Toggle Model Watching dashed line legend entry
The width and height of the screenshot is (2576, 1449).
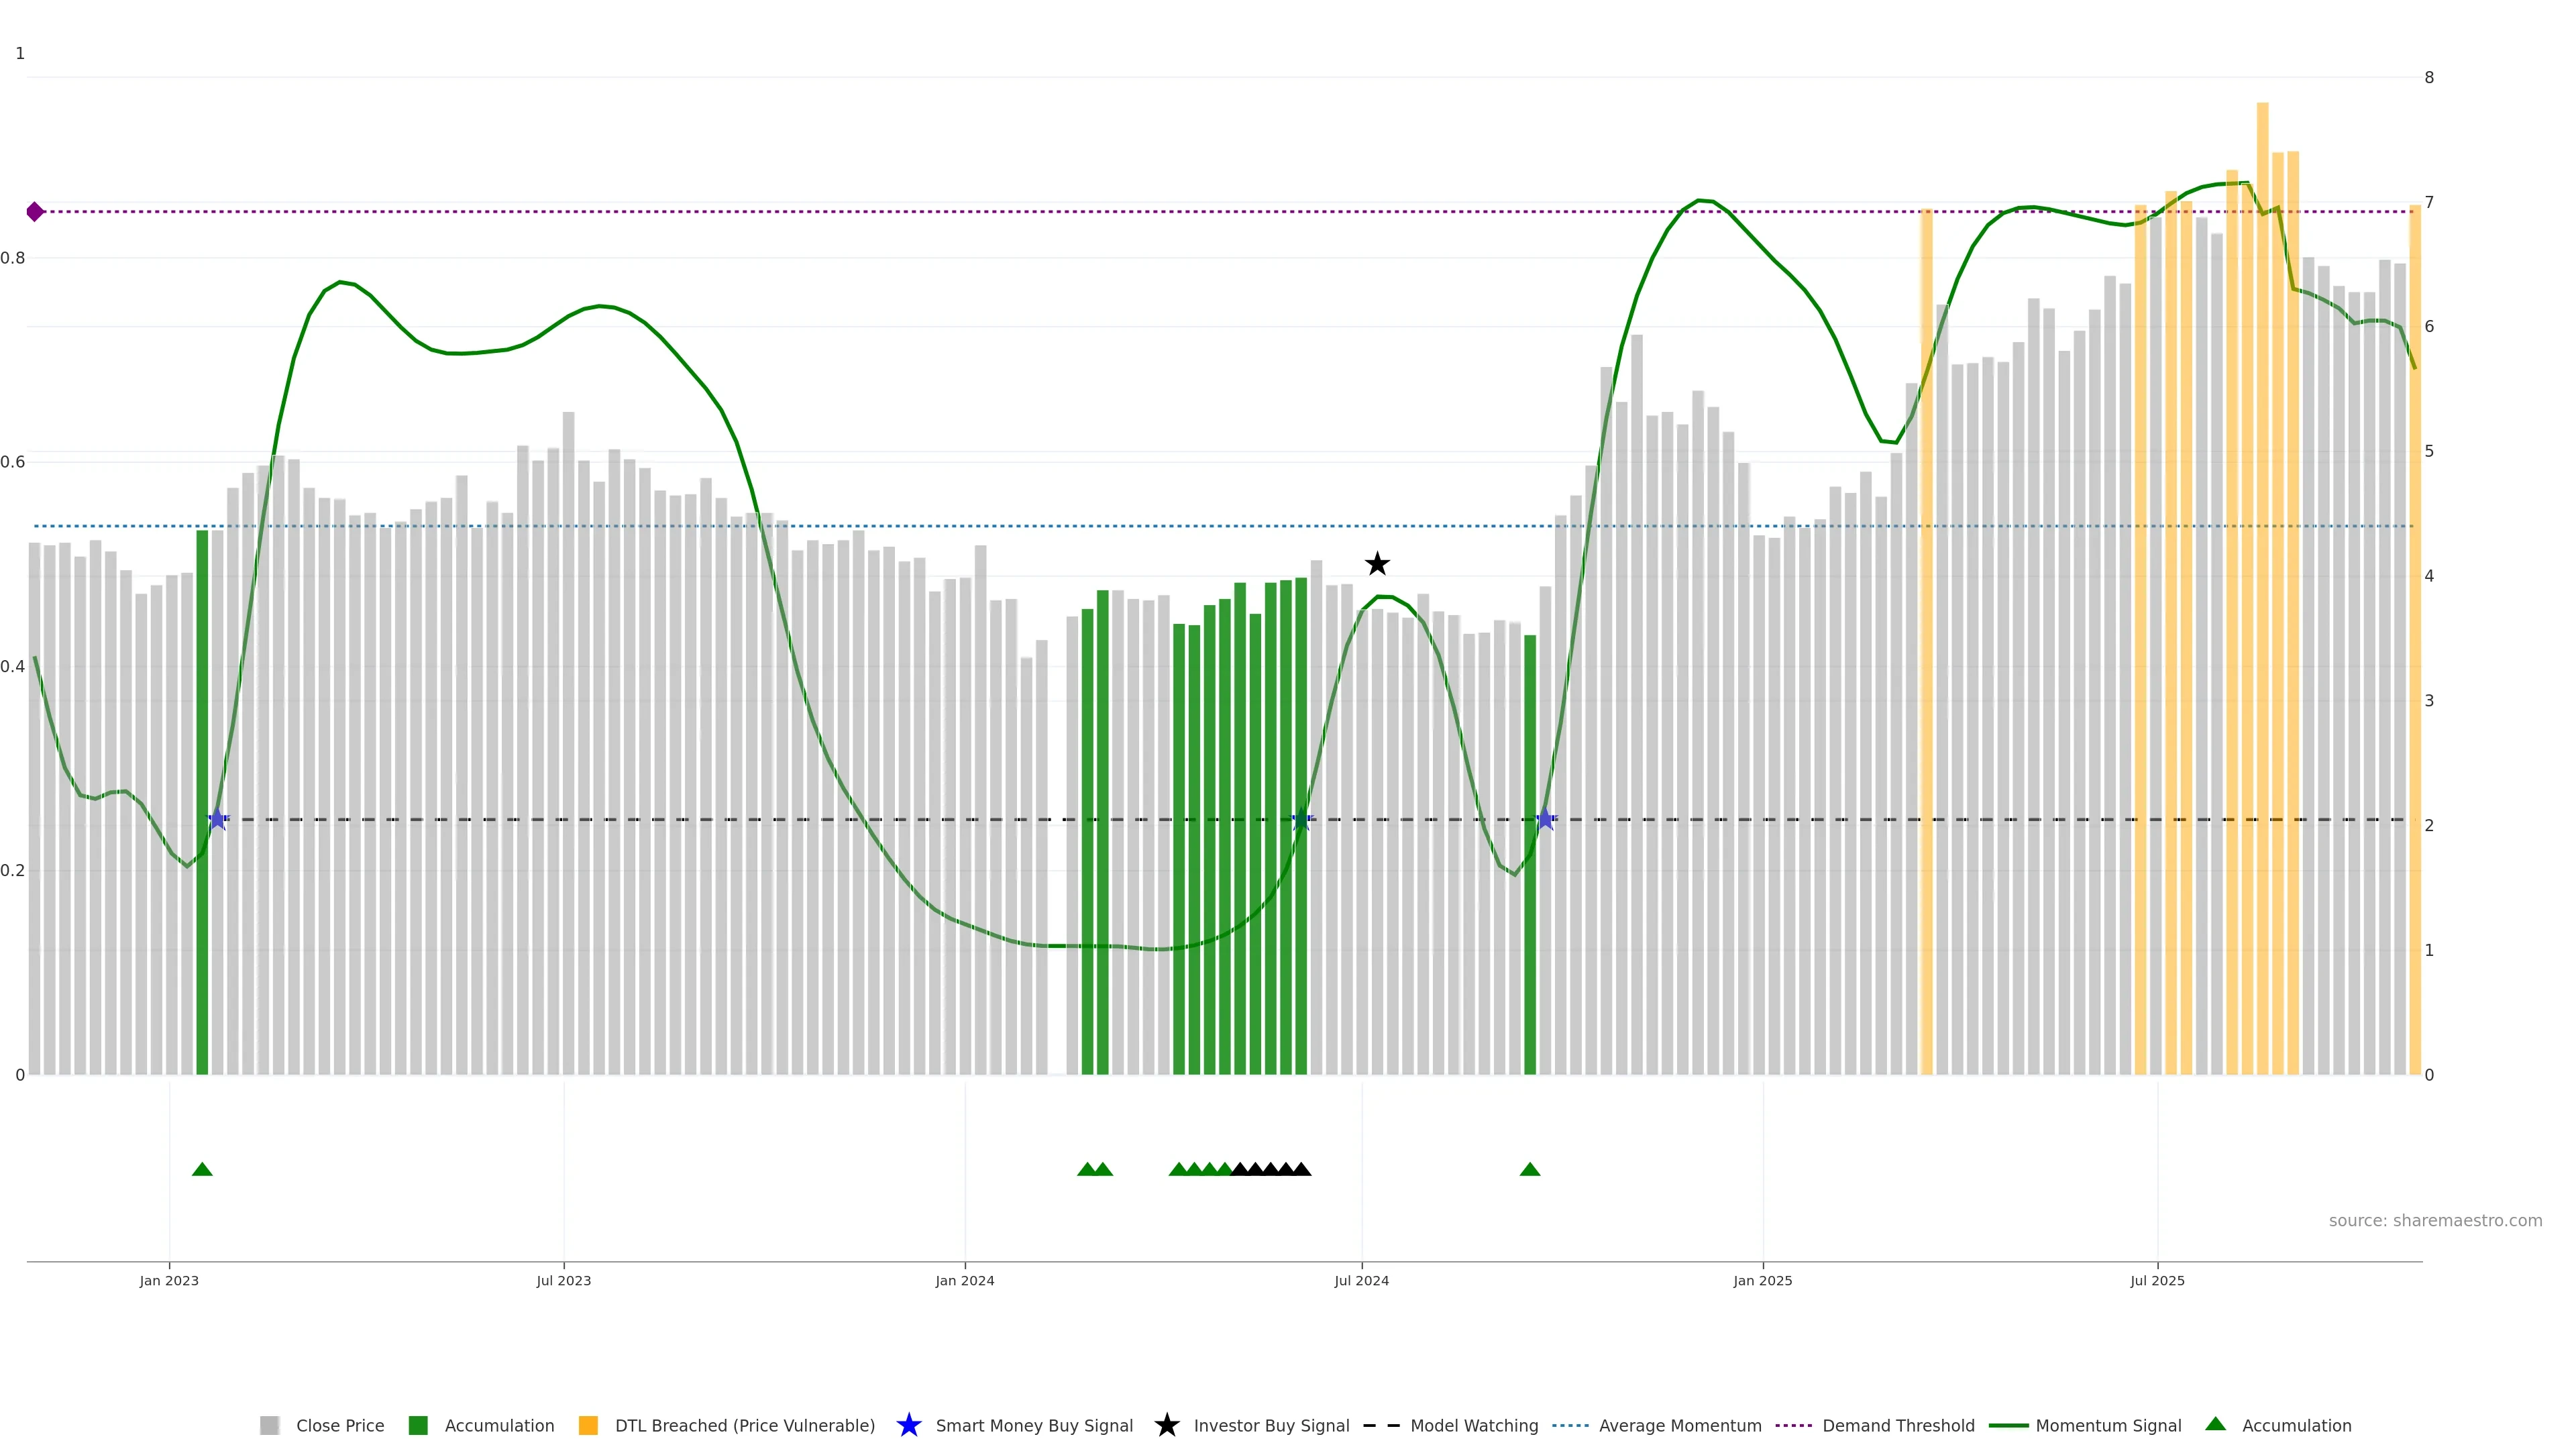1473,1425
